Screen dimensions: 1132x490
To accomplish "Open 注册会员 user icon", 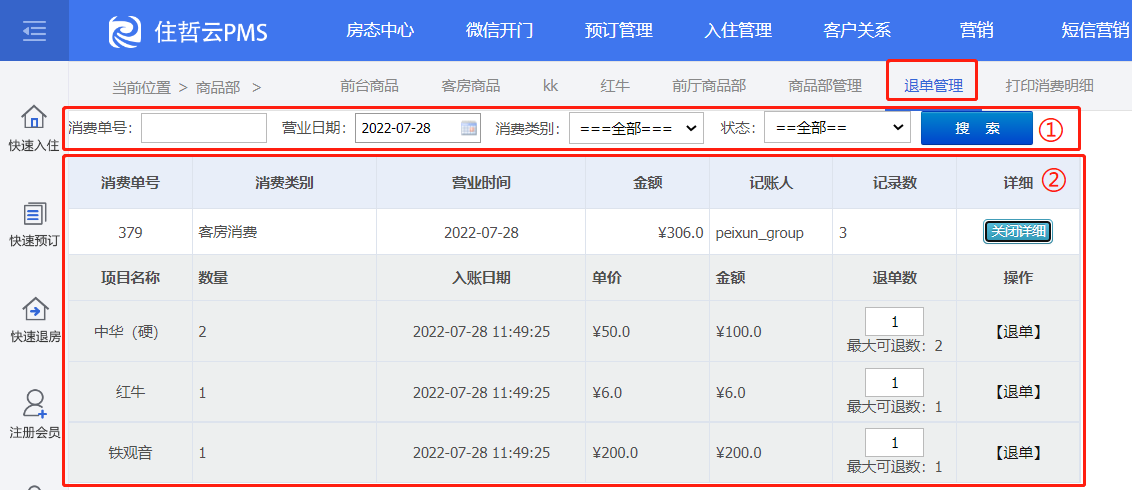I will (x=34, y=404).
